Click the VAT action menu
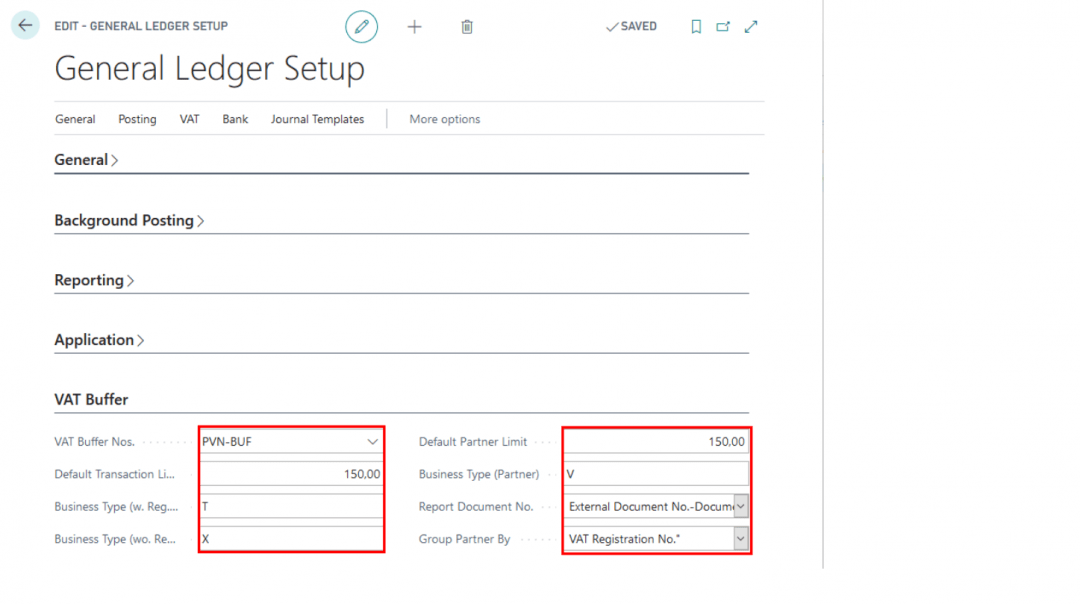This screenshot has width=1080, height=604. (189, 119)
